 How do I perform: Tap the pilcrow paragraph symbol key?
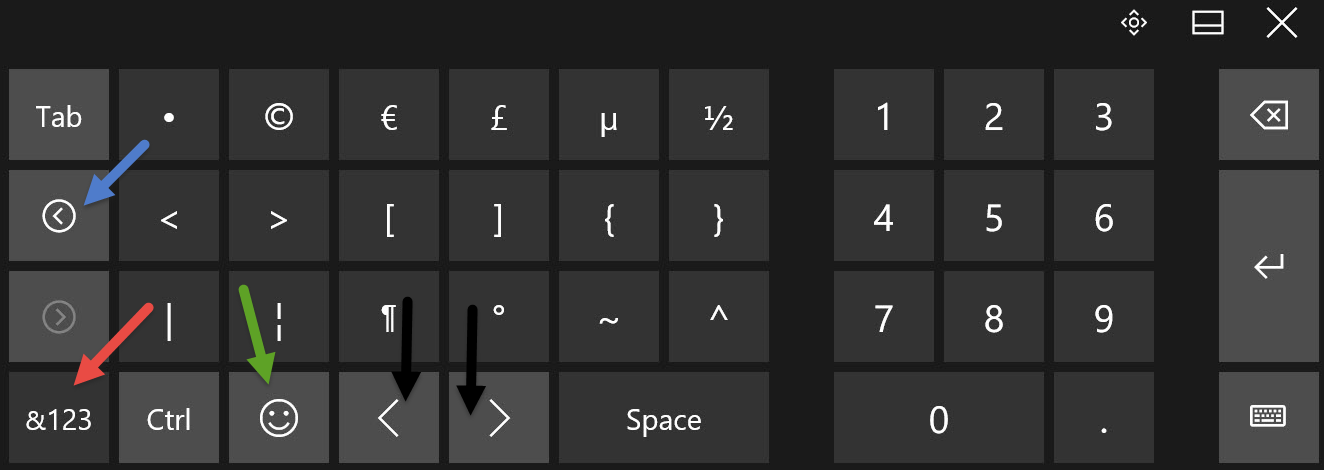[389, 317]
